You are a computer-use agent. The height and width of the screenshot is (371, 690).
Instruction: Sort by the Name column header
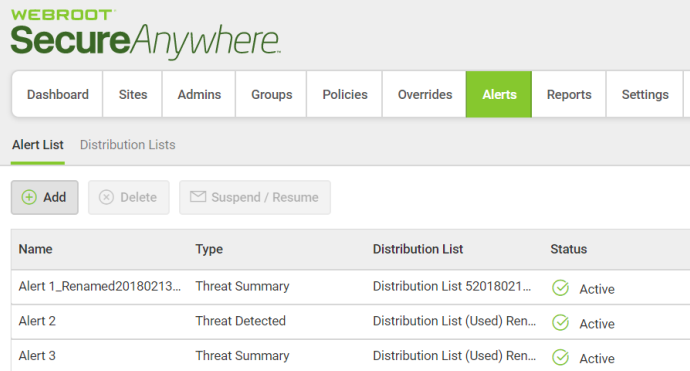(x=35, y=249)
